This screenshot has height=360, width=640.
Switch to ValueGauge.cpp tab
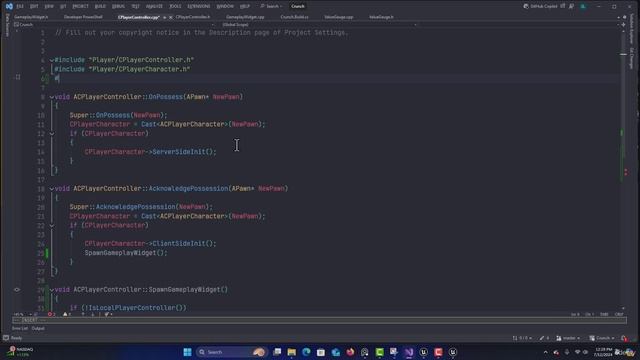coord(339,17)
